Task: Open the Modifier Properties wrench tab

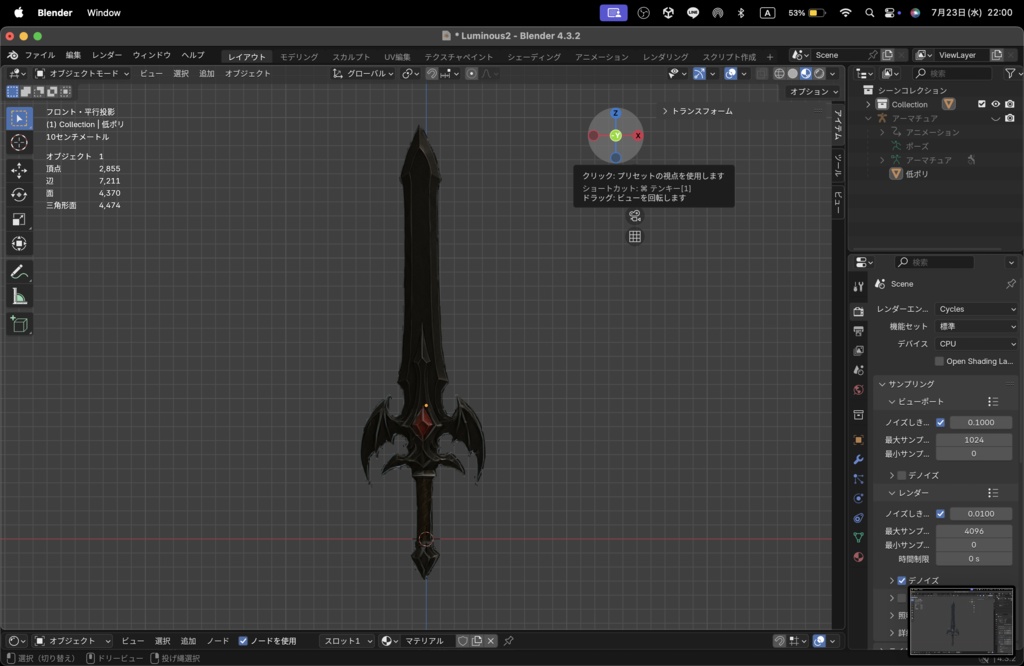Action: coord(858,459)
